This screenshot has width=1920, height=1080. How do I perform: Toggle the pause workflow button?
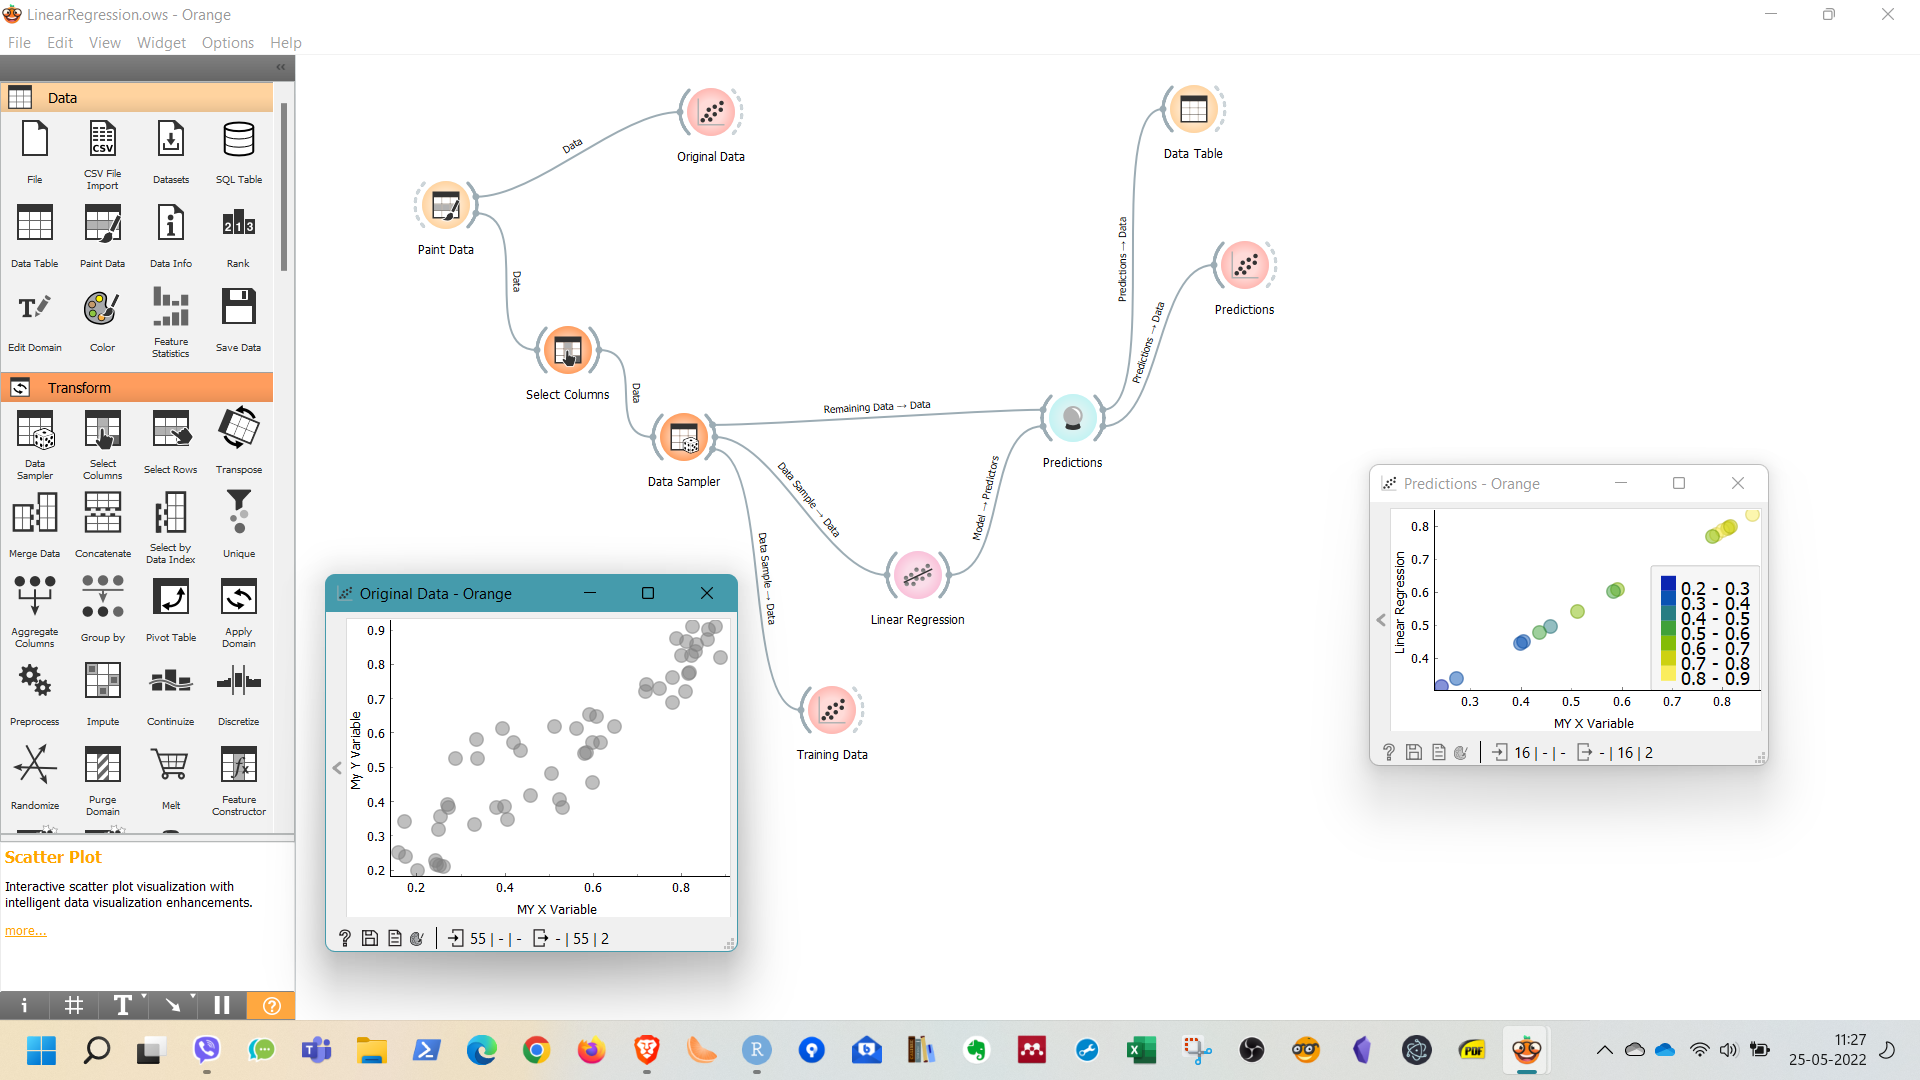tap(222, 1005)
